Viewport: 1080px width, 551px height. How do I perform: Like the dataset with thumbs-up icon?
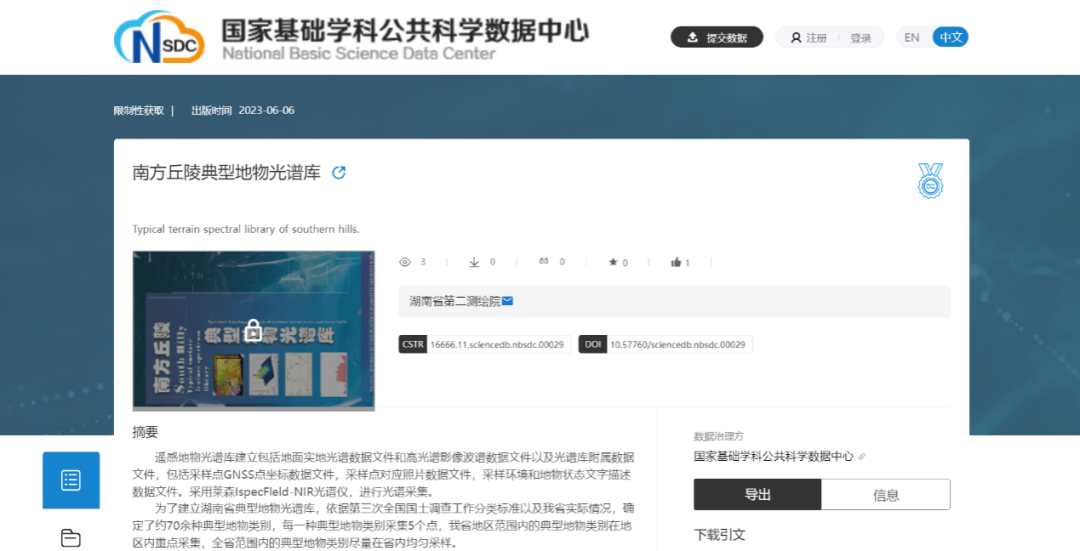pos(677,262)
